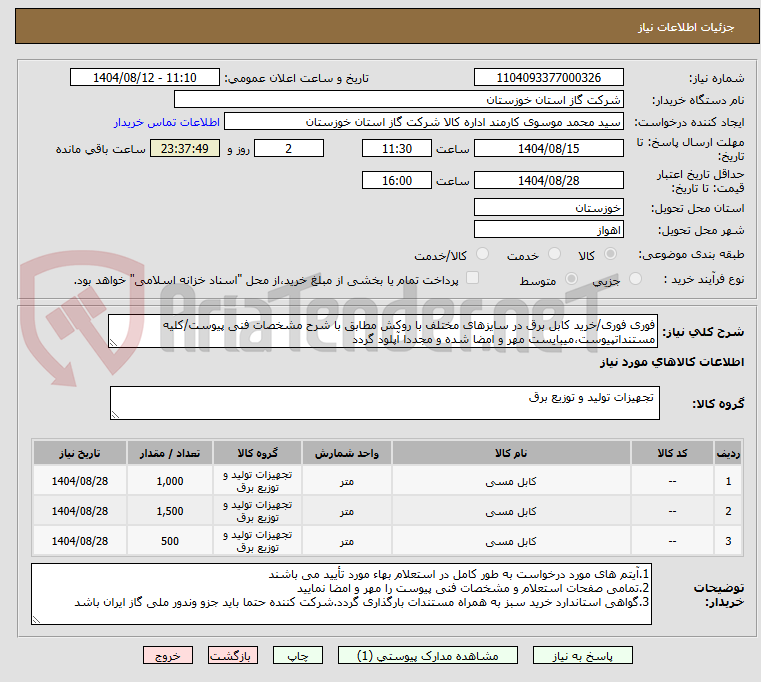
Task: Select the خدمت radio button
Action: pyautogui.click(x=554, y=254)
